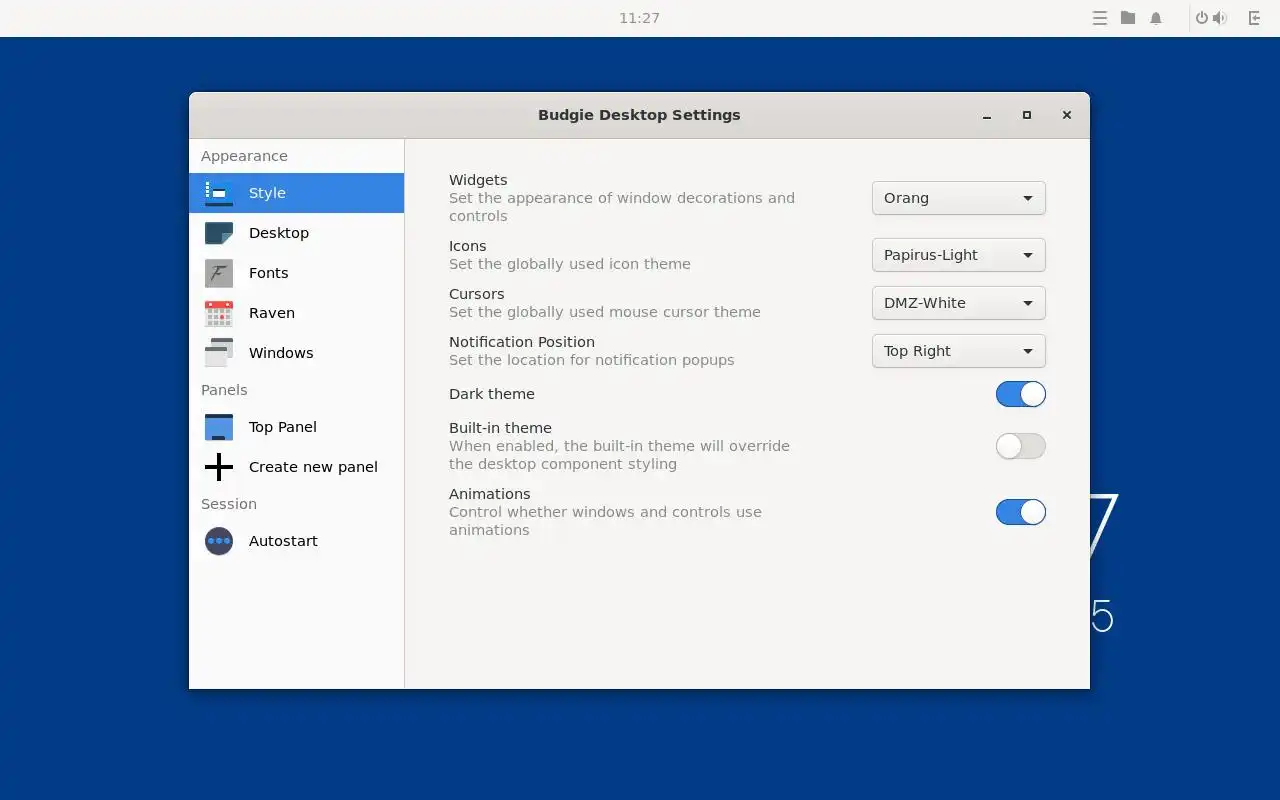Select the Top Panel entry in the sidebar
This screenshot has width=1280, height=800.
296,427
